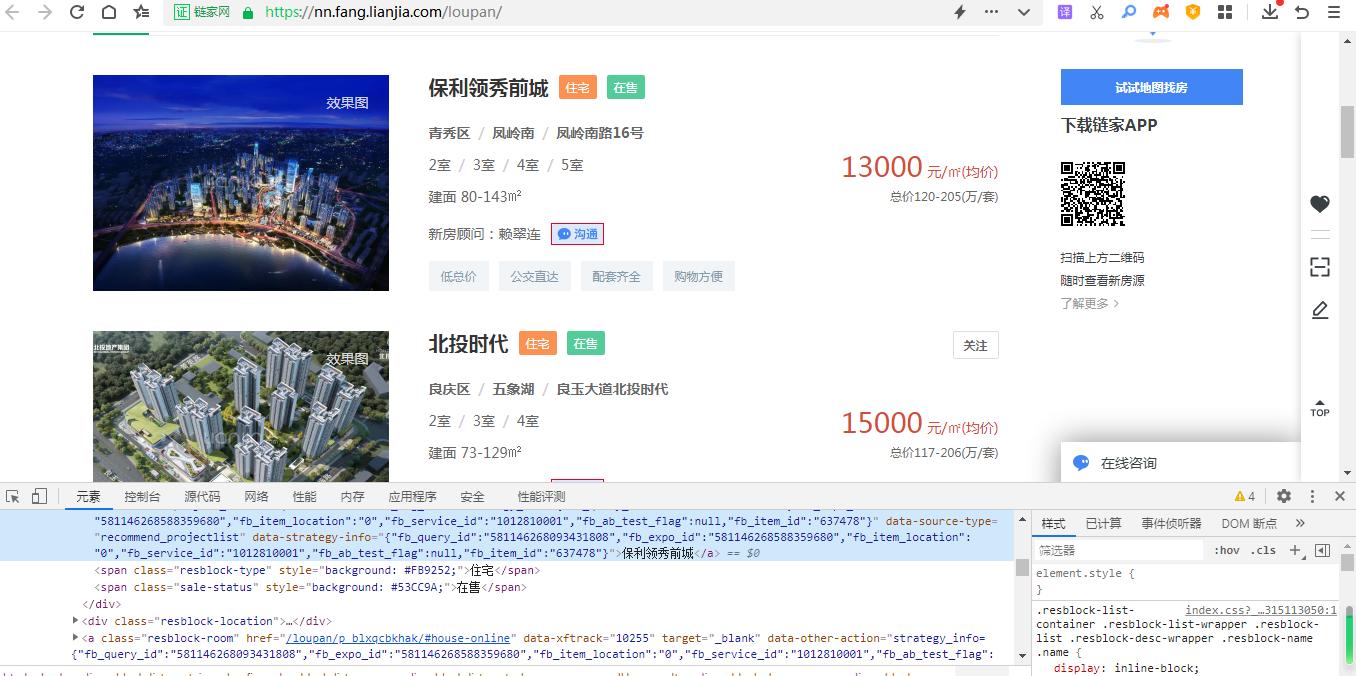Switch to the 事件侦听器 pane tab
This screenshot has width=1356, height=676.
click(x=1171, y=523)
